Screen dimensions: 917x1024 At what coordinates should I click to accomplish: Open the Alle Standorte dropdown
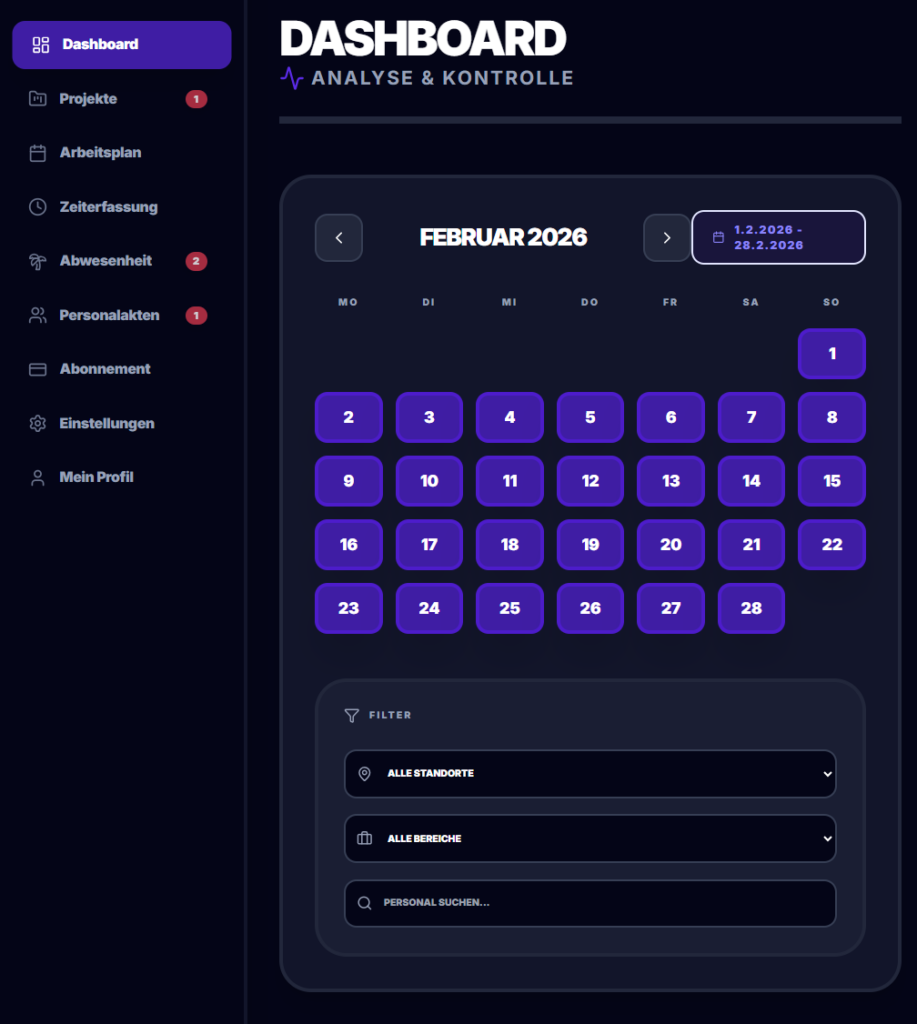pos(590,774)
